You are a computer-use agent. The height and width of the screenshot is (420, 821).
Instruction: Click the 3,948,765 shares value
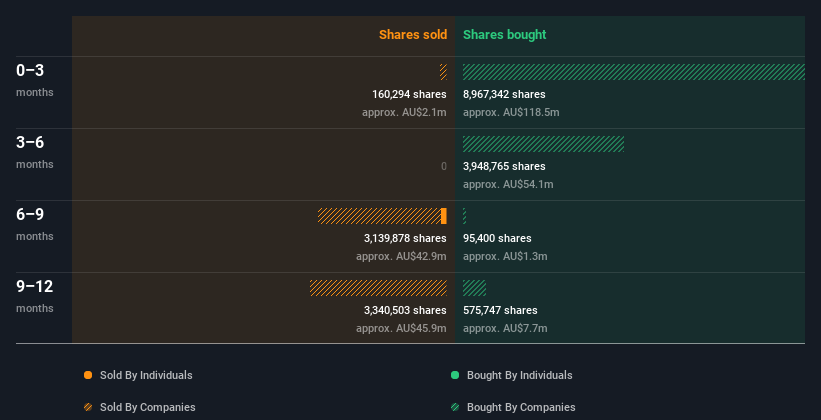click(x=504, y=167)
